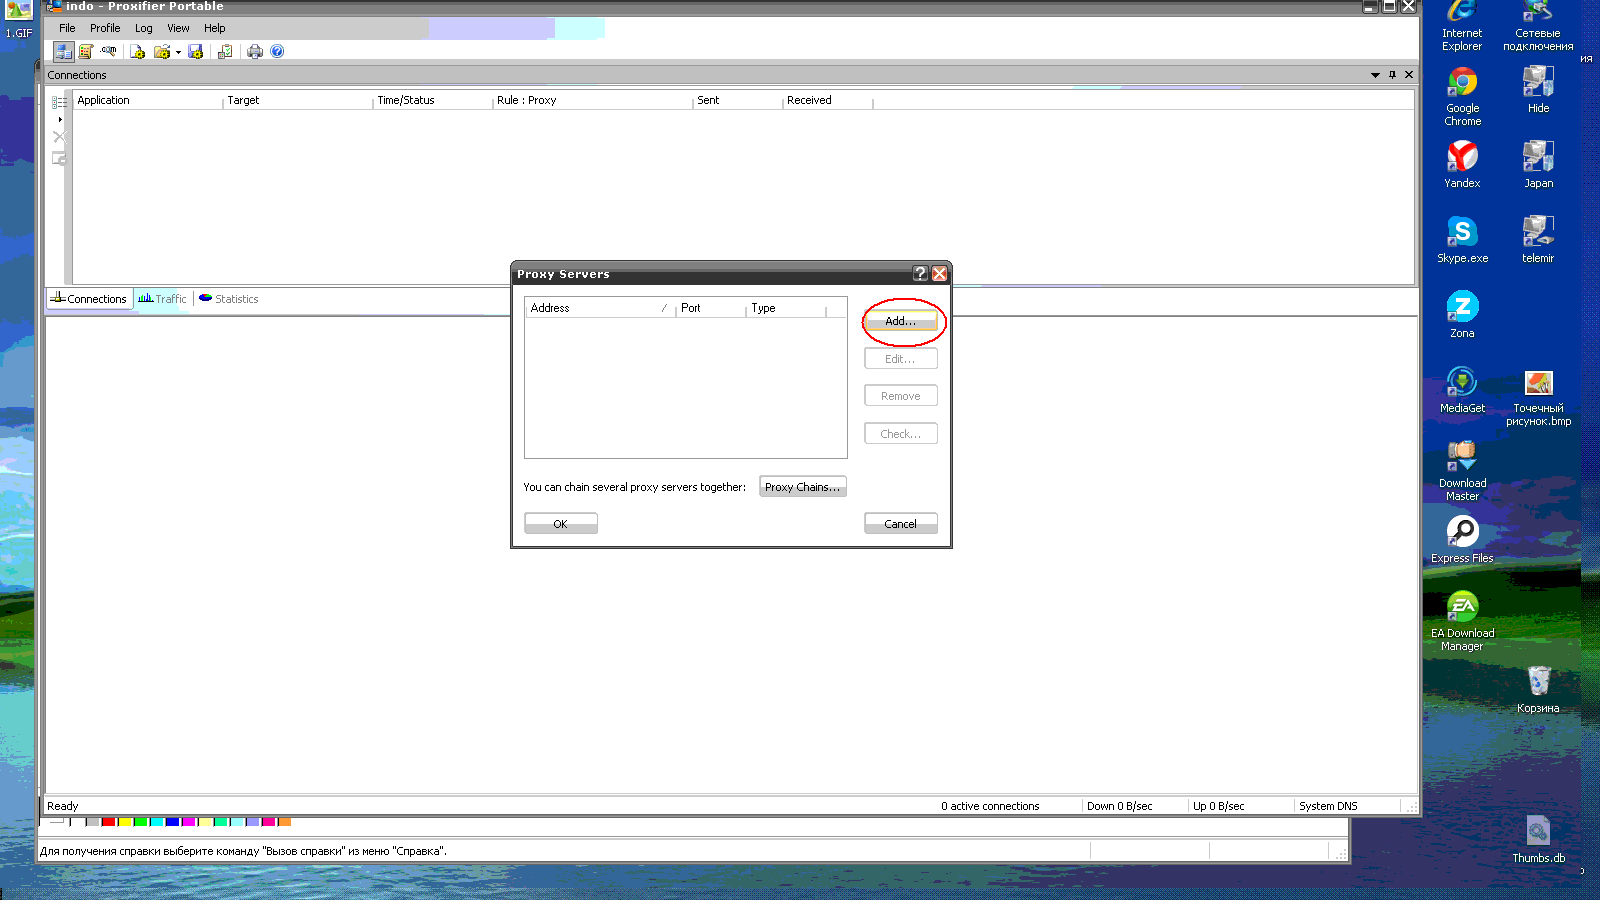
Task: Select the yellow swatch in Paint palette
Action: tap(125, 822)
